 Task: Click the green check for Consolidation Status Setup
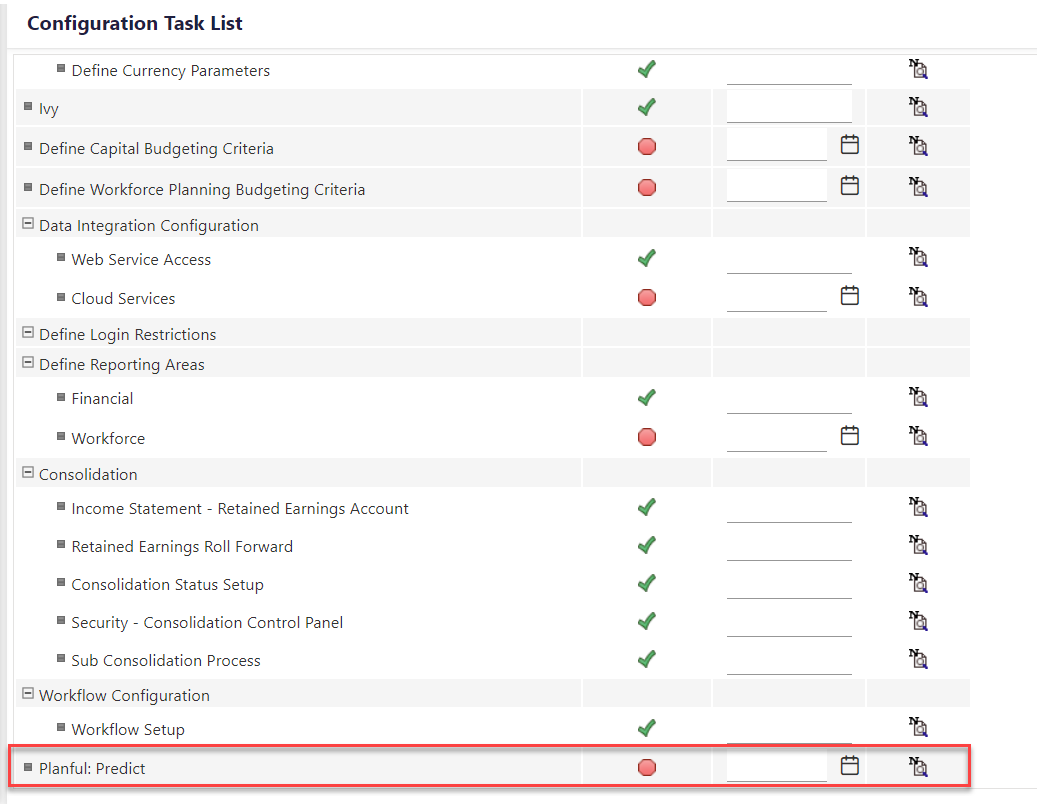646,582
